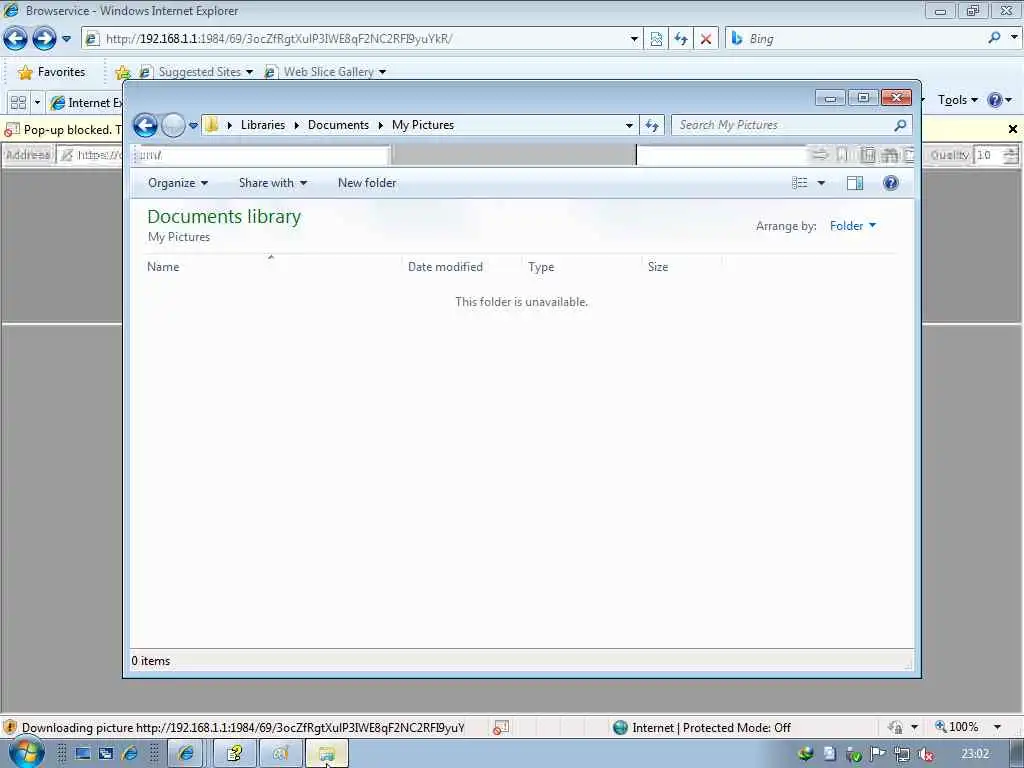
Task: Sort by Date modified column
Action: 445,266
